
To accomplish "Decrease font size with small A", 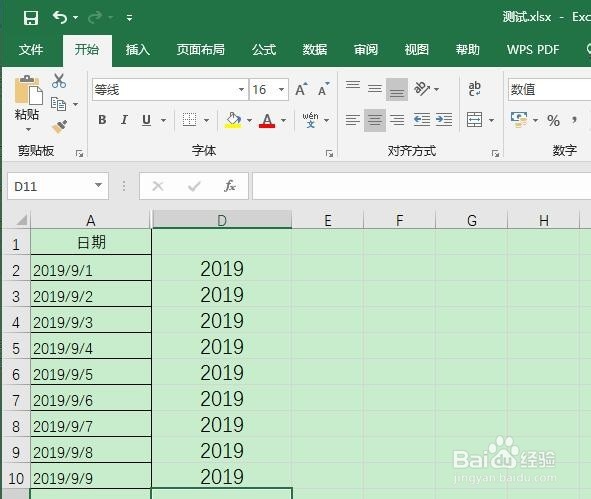I will pyautogui.click(x=323, y=89).
